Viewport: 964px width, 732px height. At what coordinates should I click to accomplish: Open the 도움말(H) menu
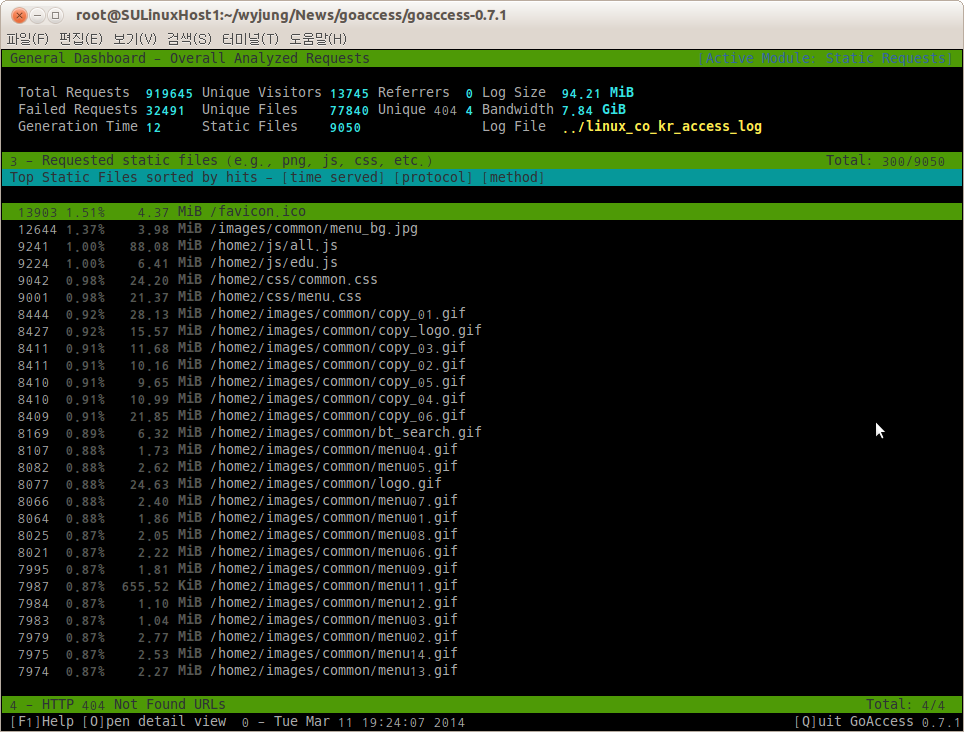coord(318,39)
